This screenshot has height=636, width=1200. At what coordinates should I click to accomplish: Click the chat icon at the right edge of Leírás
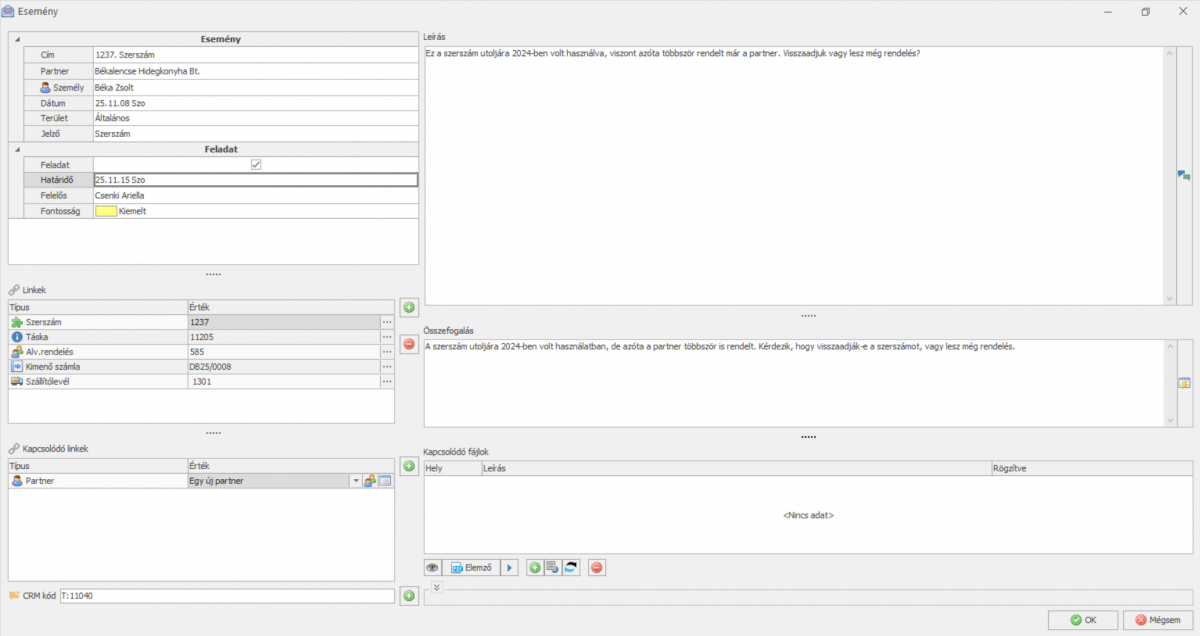tap(1184, 175)
